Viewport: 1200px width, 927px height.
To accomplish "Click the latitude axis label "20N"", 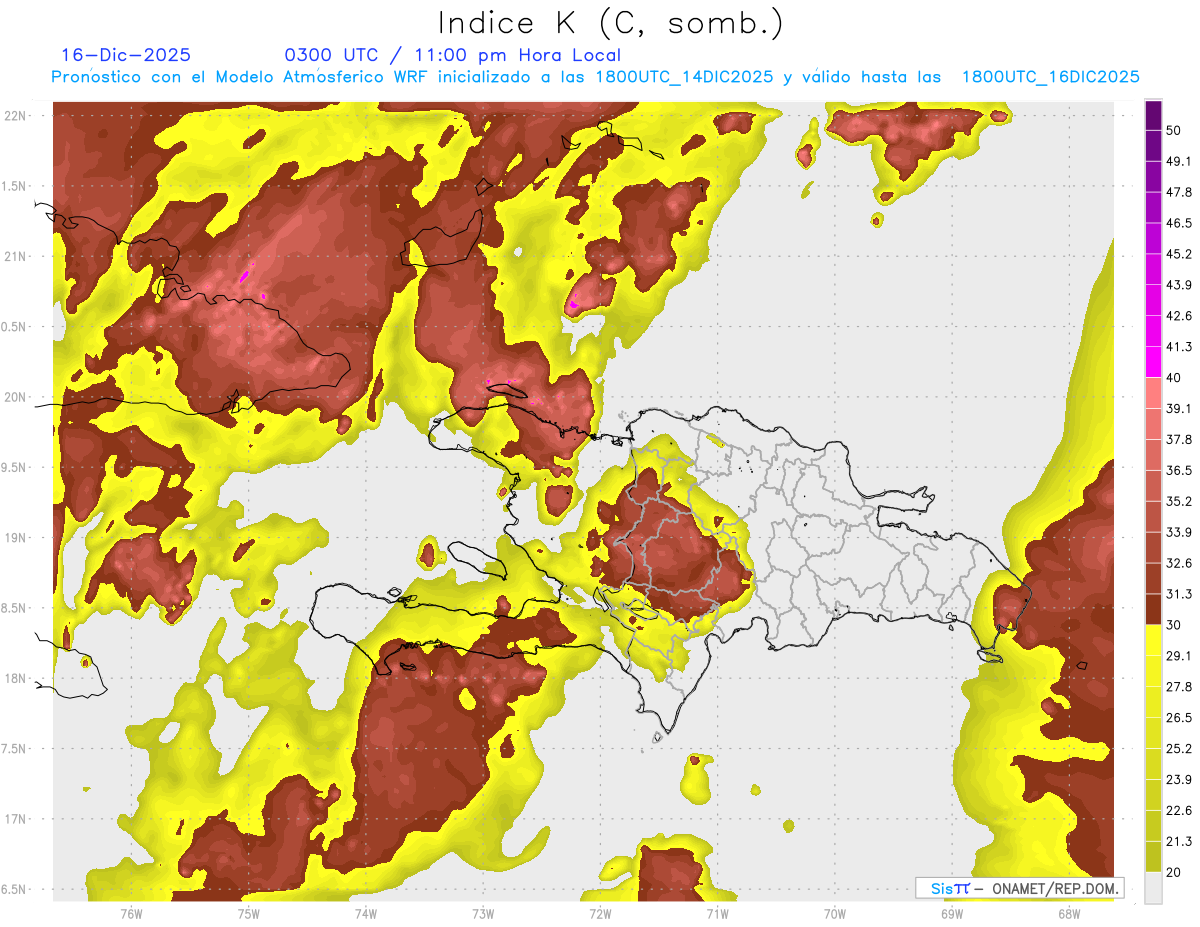I will click(17, 397).
